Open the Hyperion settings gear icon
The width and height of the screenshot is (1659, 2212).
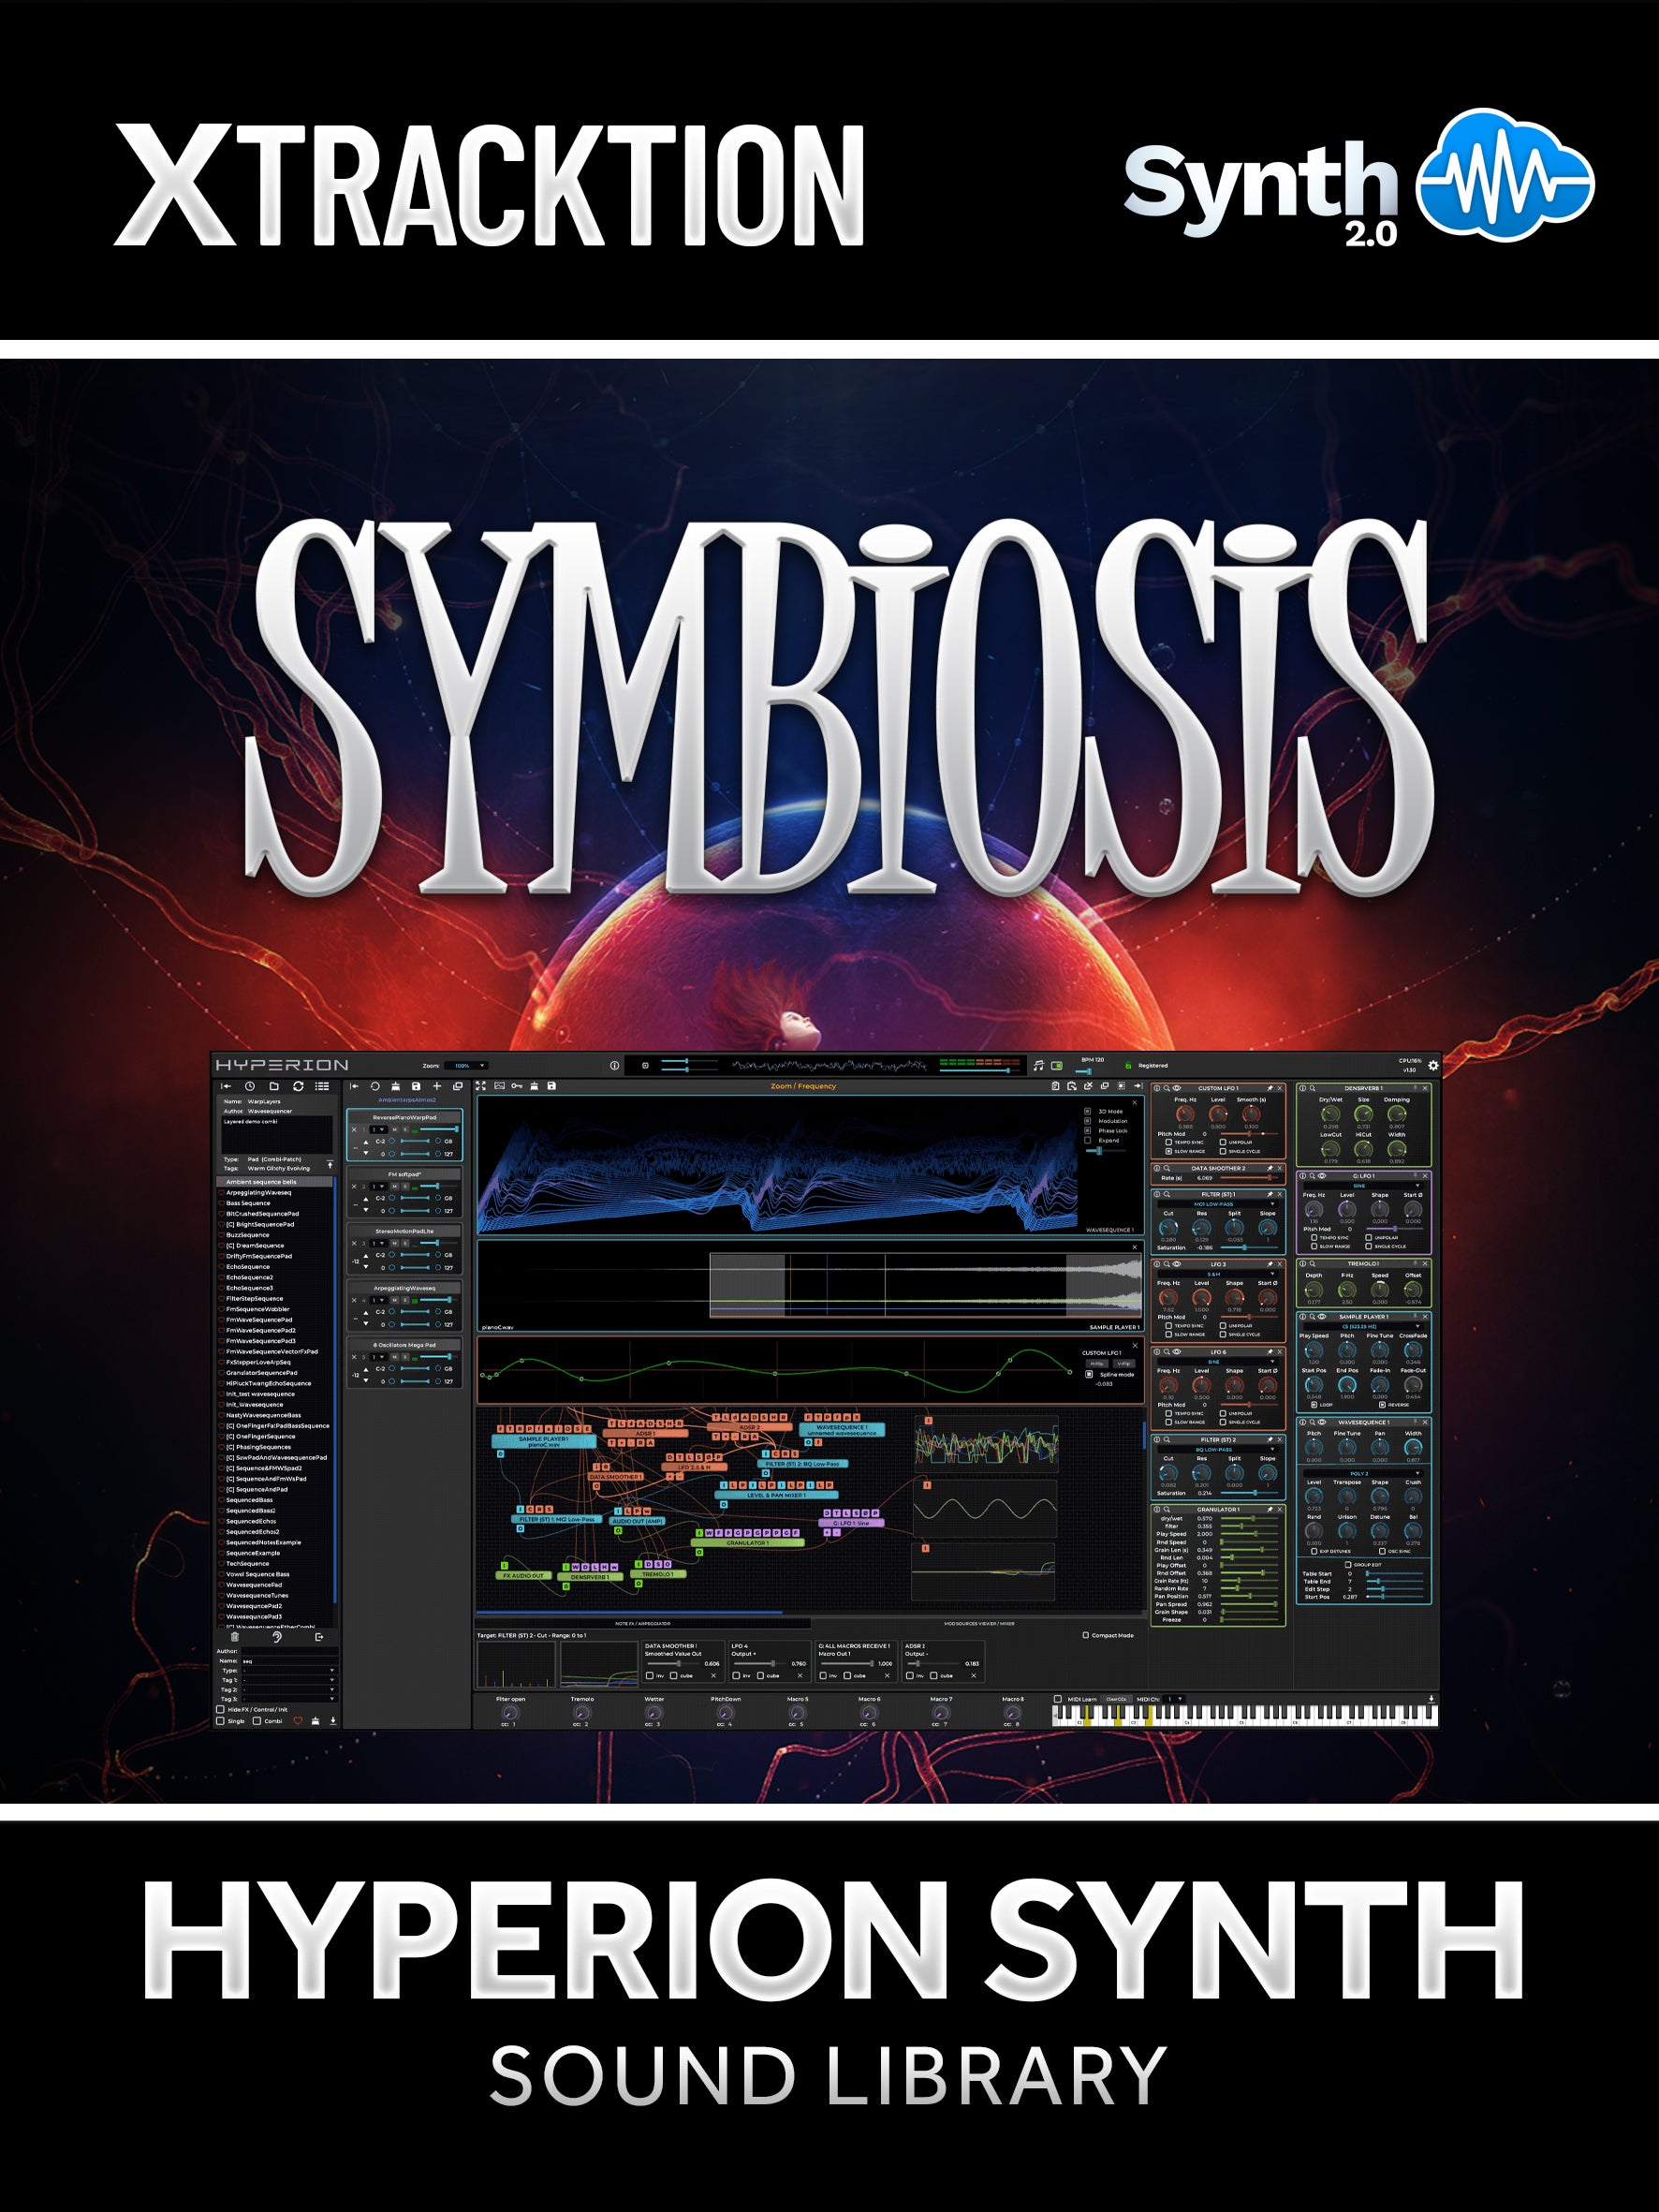click(x=1434, y=1066)
